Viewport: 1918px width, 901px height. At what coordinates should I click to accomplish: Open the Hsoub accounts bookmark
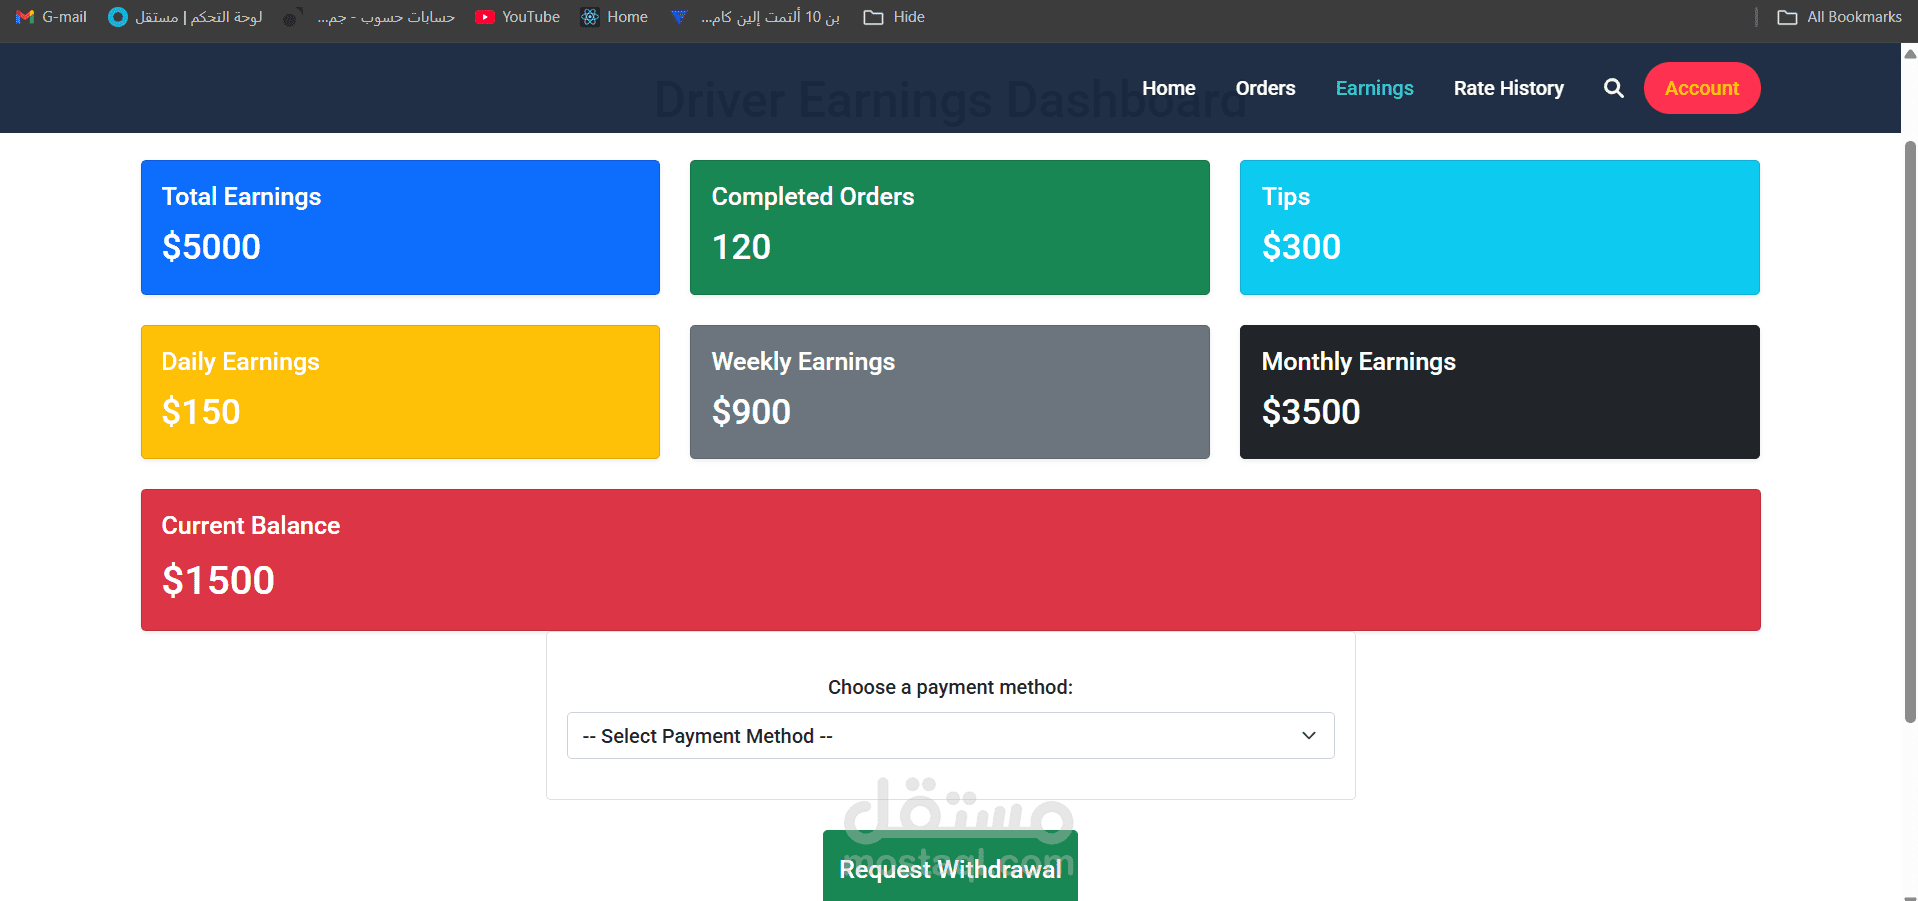(x=368, y=17)
